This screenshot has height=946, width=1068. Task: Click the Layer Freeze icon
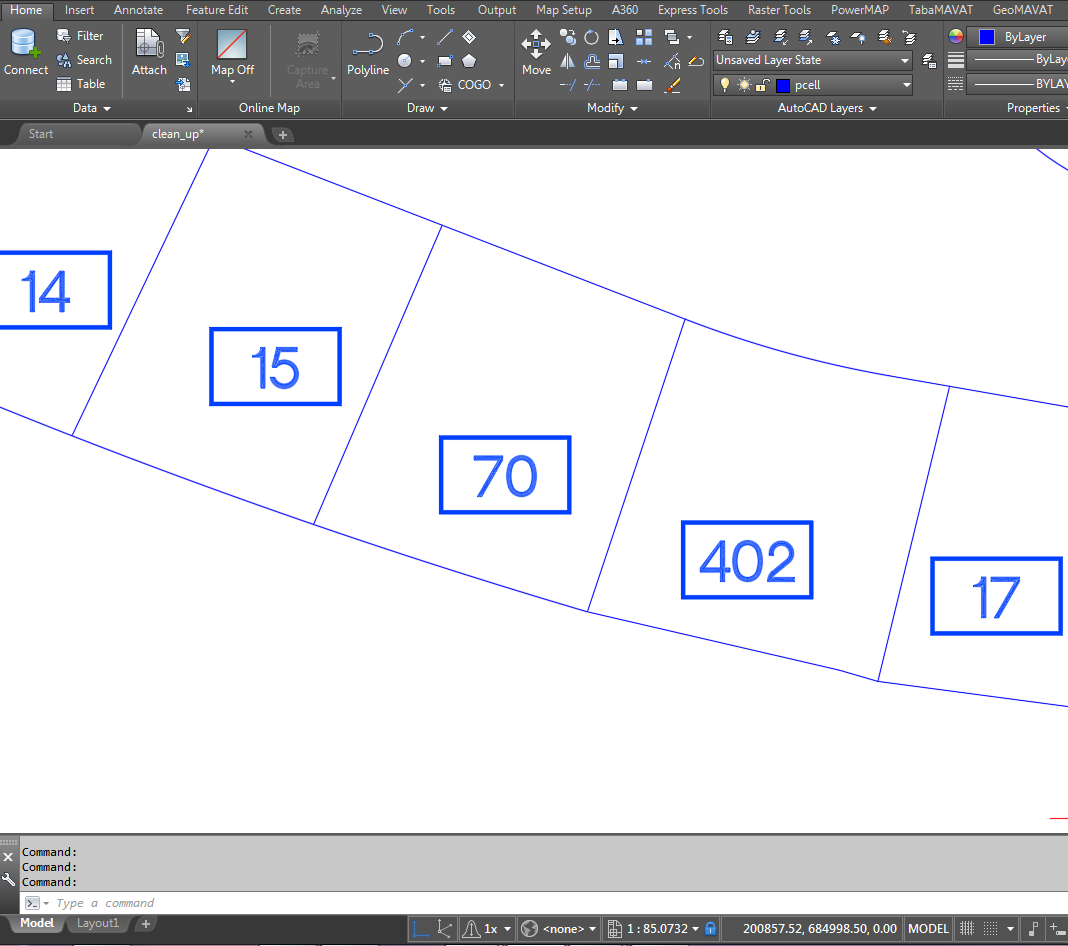pos(832,37)
